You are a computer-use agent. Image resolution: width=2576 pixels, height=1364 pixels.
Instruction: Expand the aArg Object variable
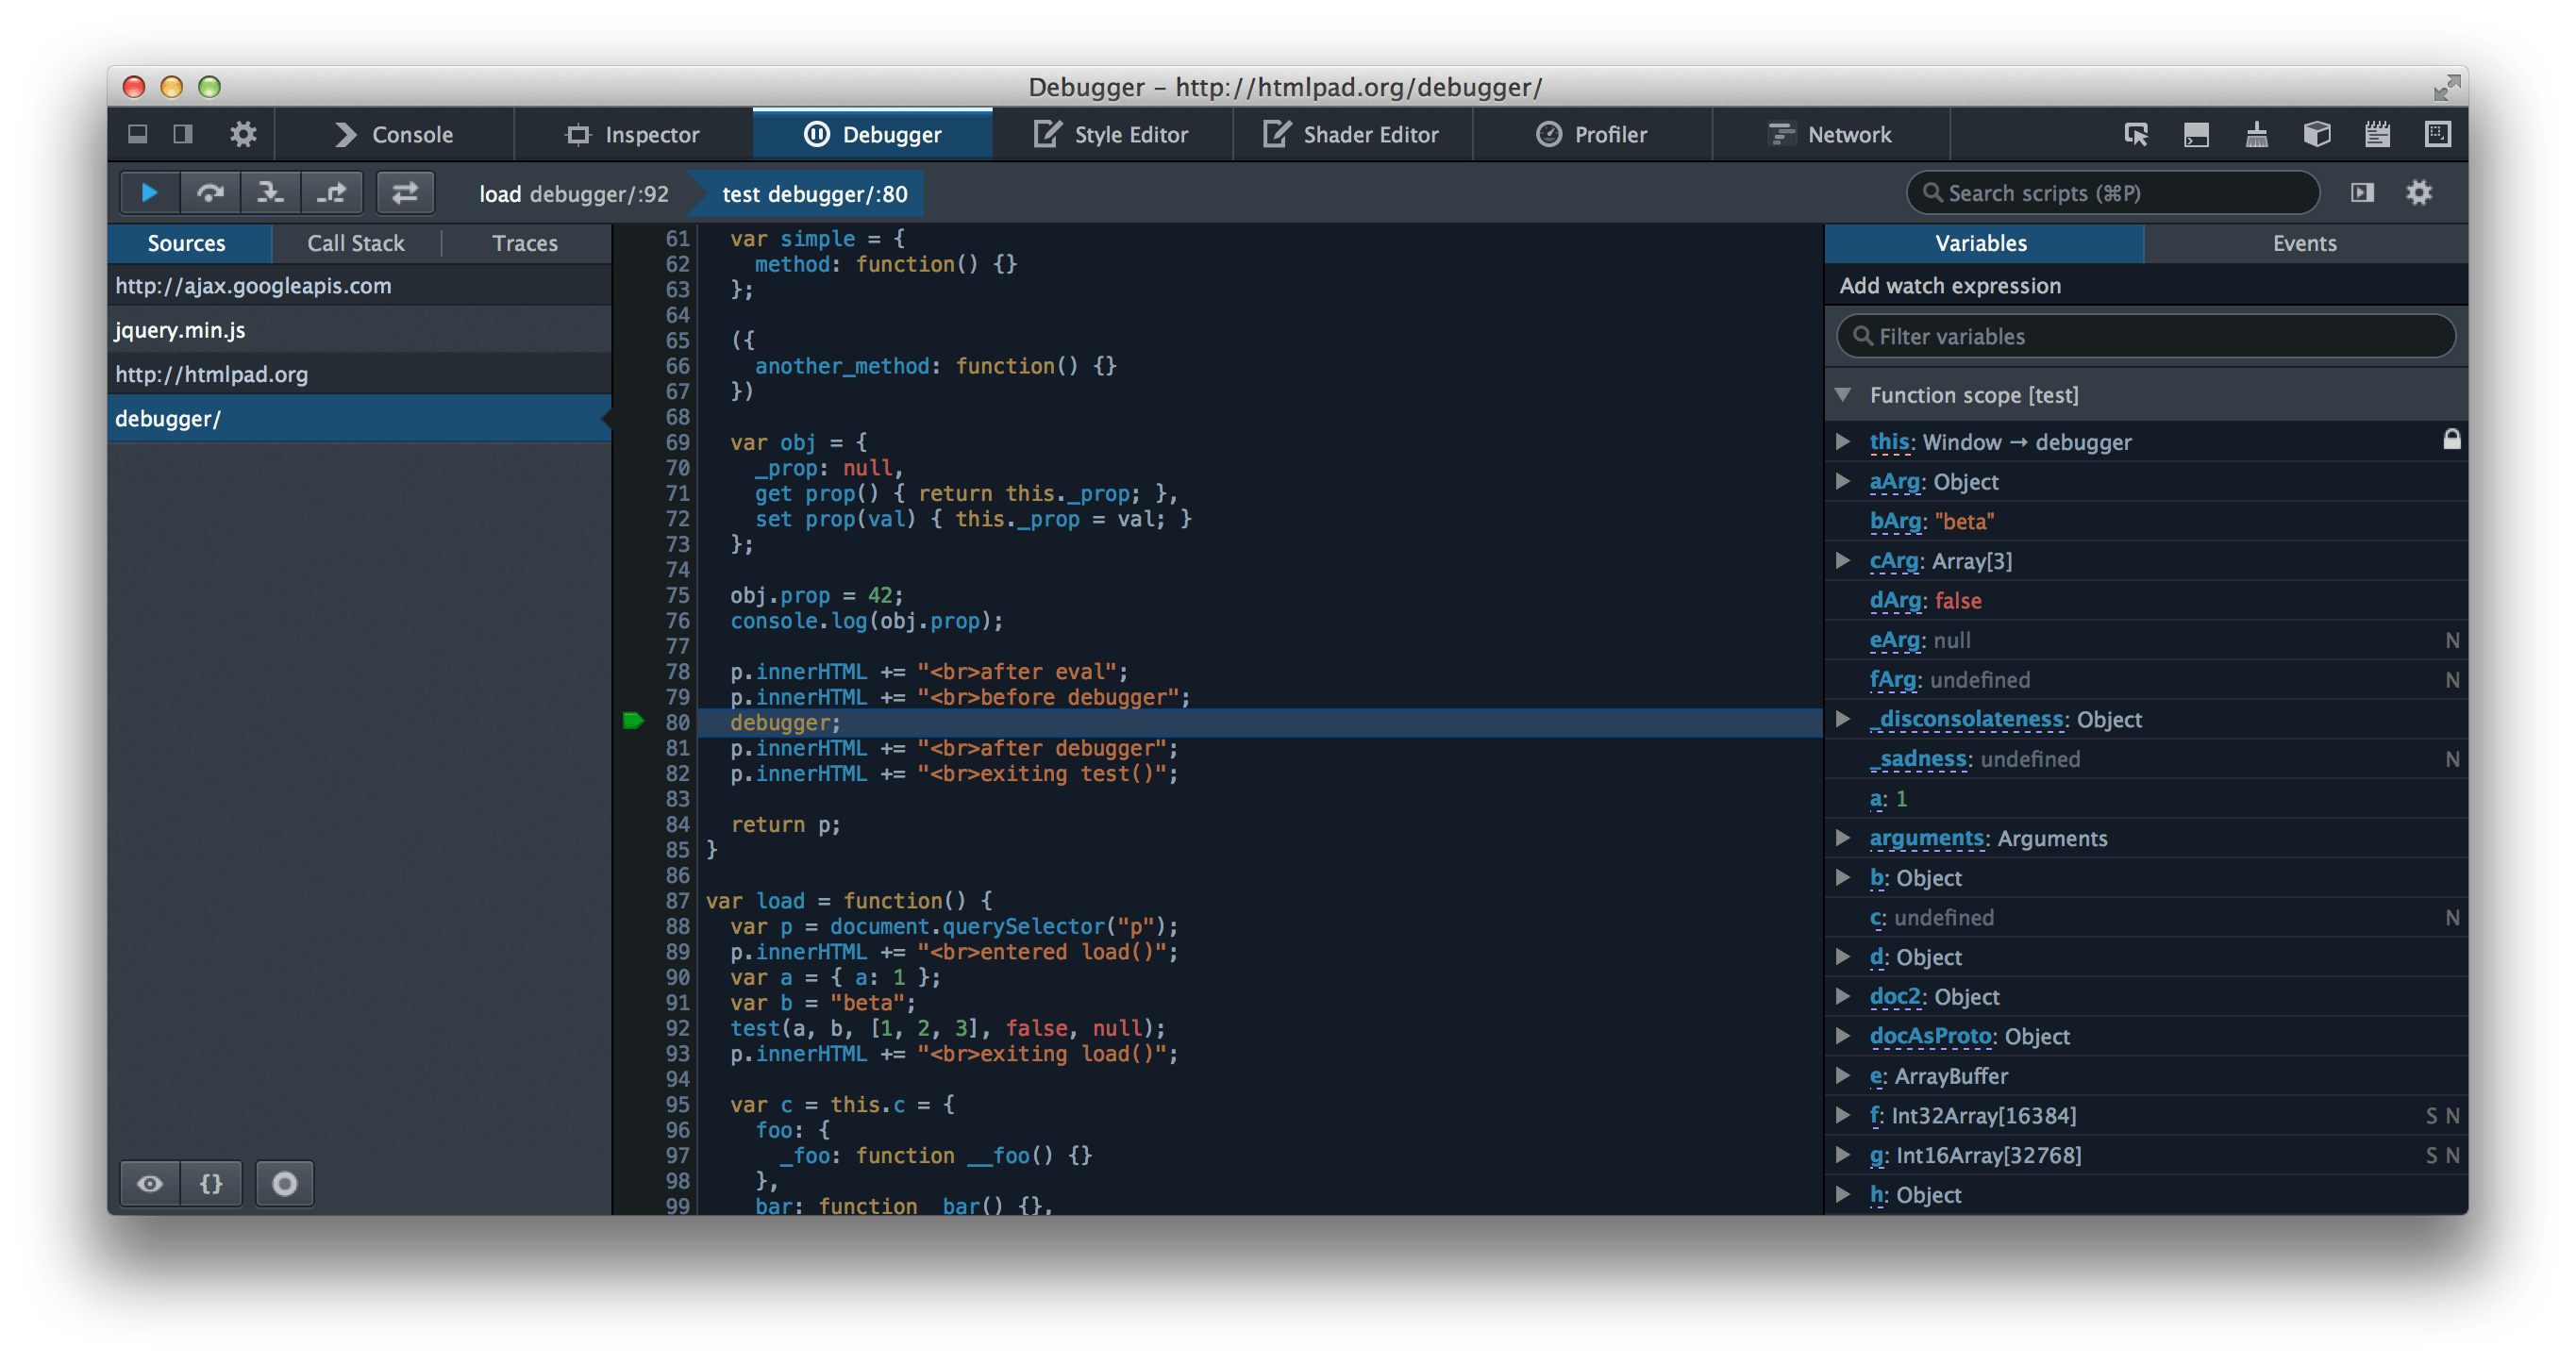[x=1850, y=480]
